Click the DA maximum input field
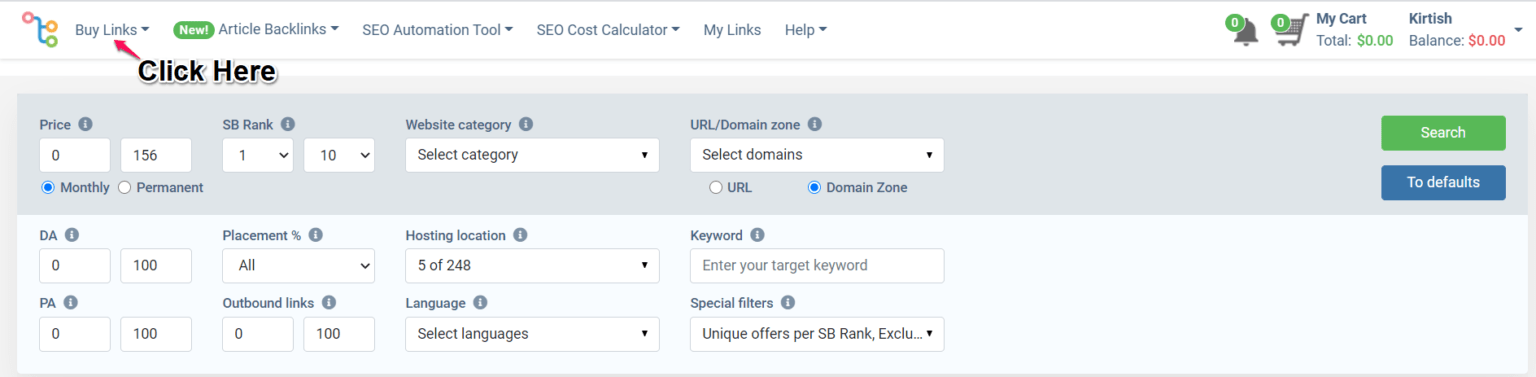The width and height of the screenshot is (1536, 377). (x=156, y=265)
